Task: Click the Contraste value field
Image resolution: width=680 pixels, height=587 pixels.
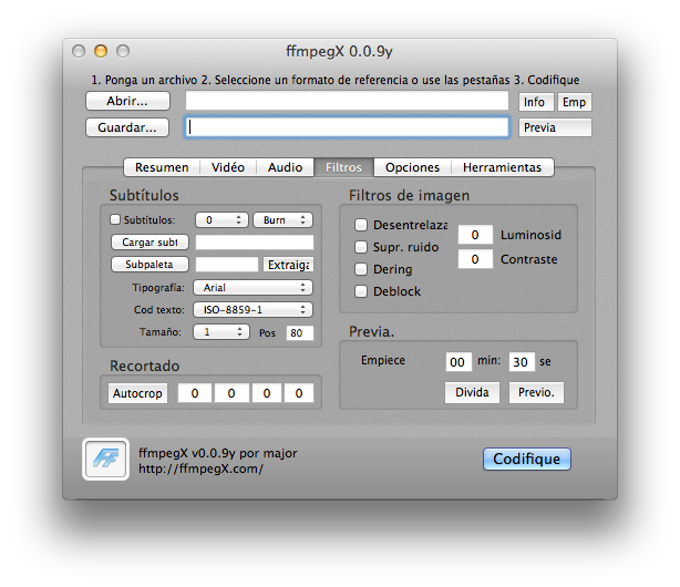Action: tap(475, 259)
